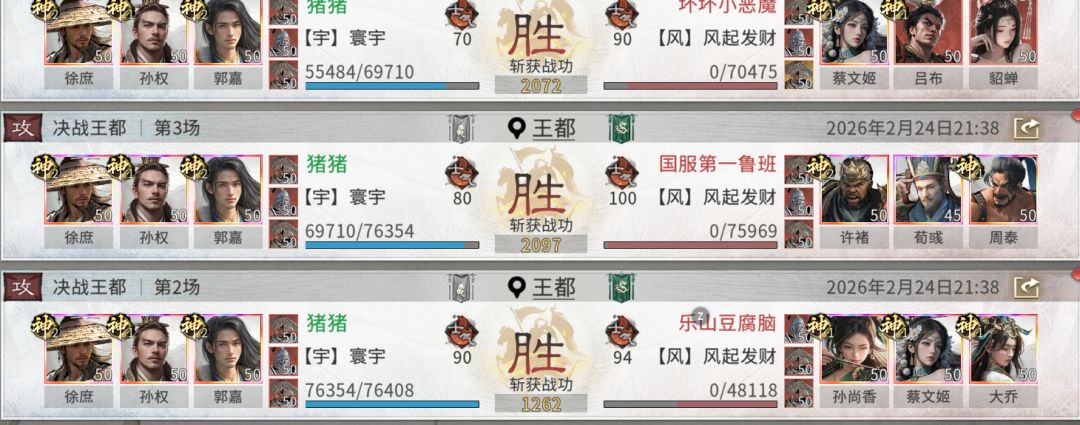The height and width of the screenshot is (425, 1080).
Task: Select 许褚 hero portrait
Action: coord(854,189)
